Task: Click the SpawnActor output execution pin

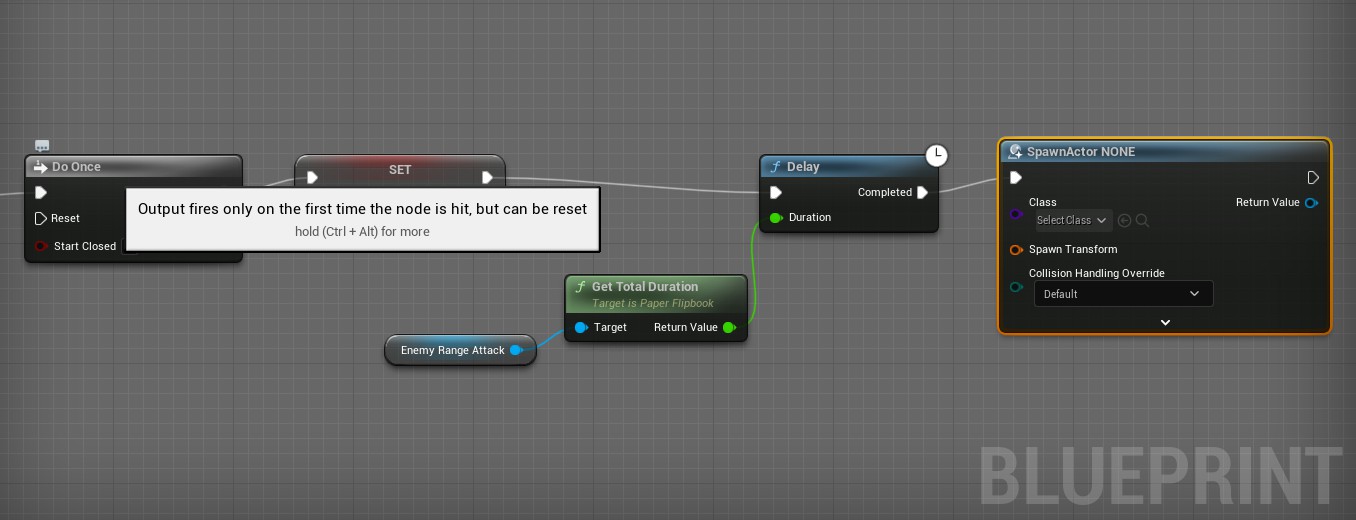Action: pyautogui.click(x=1313, y=178)
